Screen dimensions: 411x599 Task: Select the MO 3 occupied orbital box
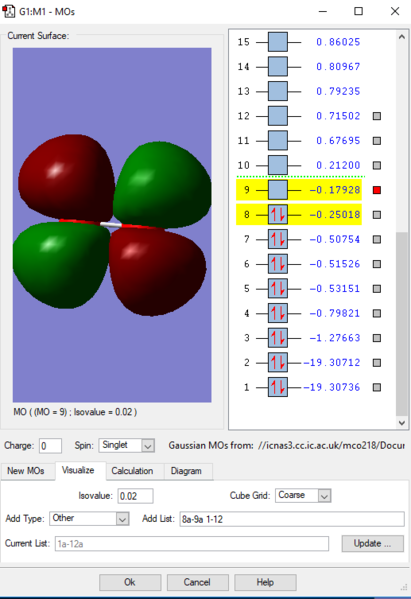point(278,338)
